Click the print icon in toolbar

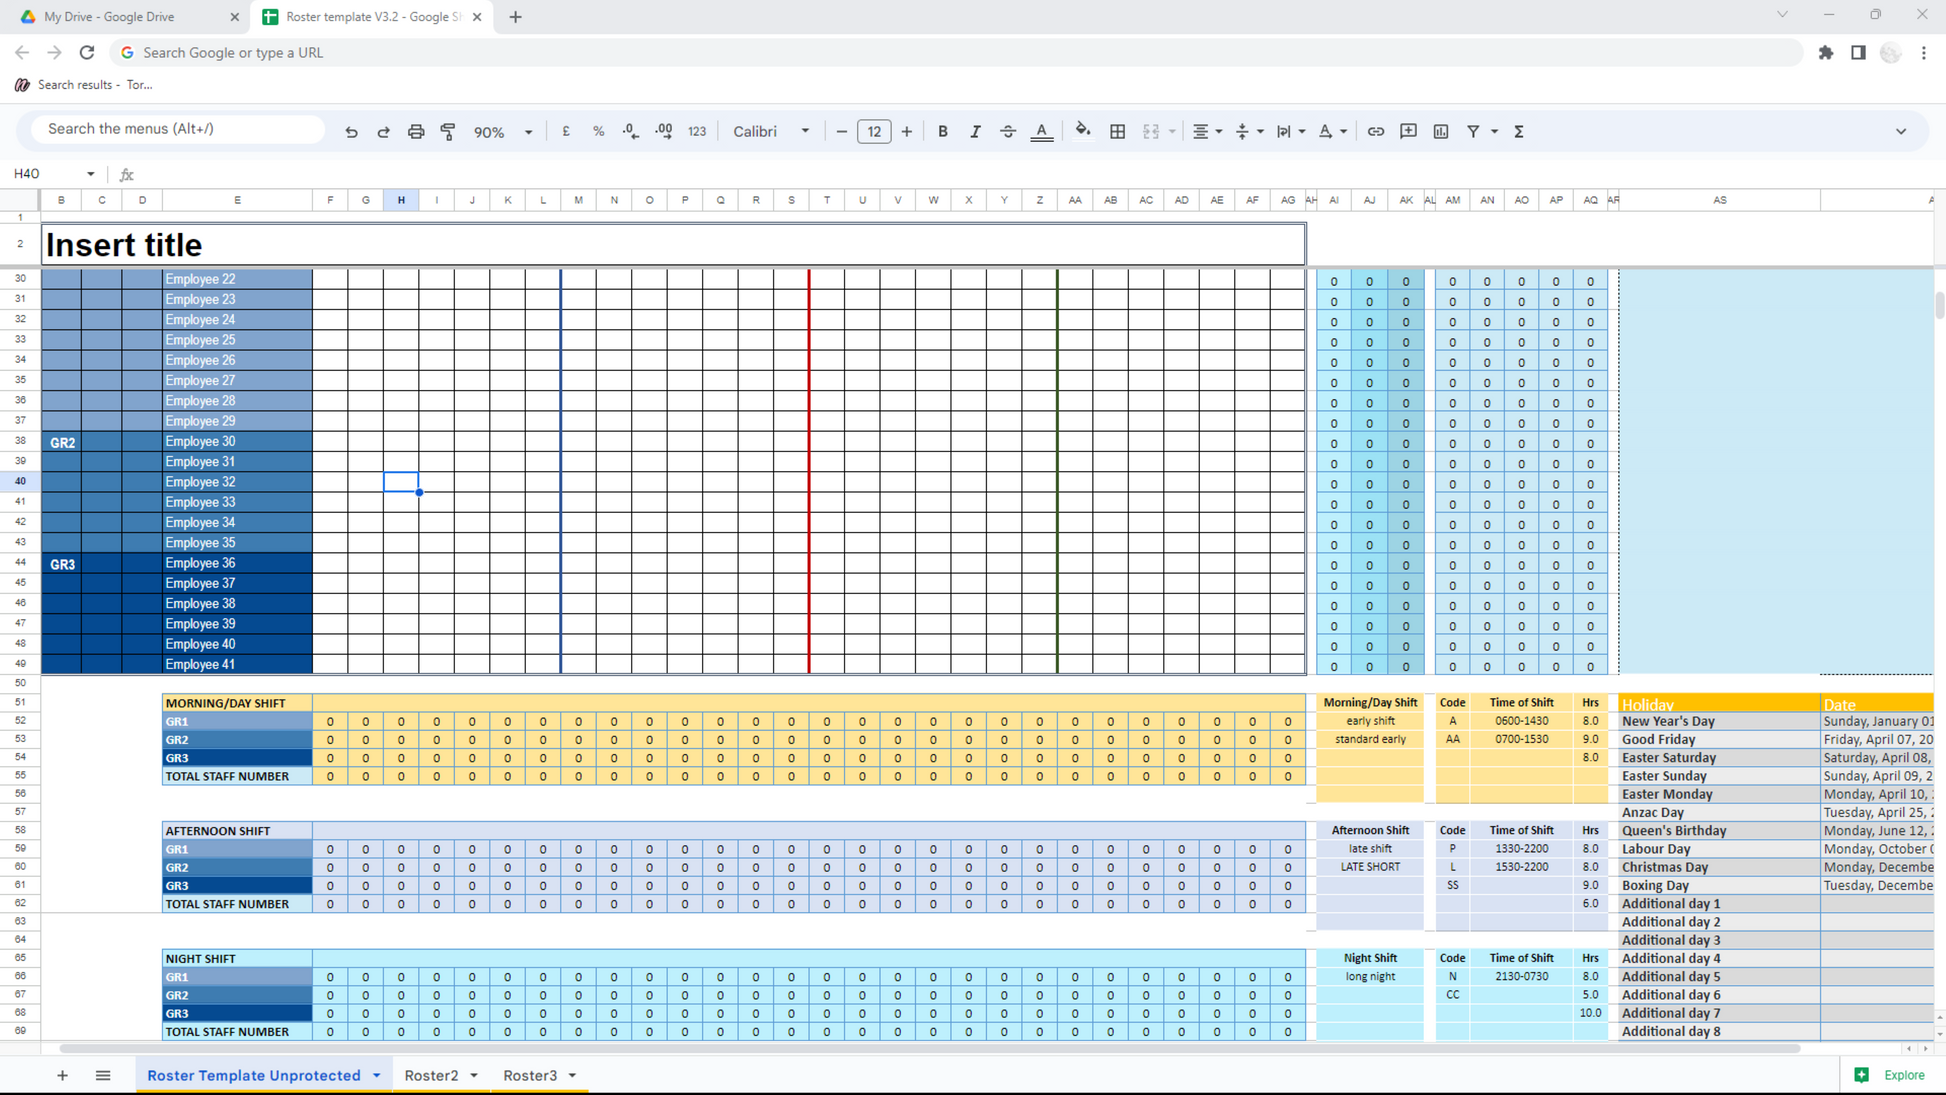point(416,132)
